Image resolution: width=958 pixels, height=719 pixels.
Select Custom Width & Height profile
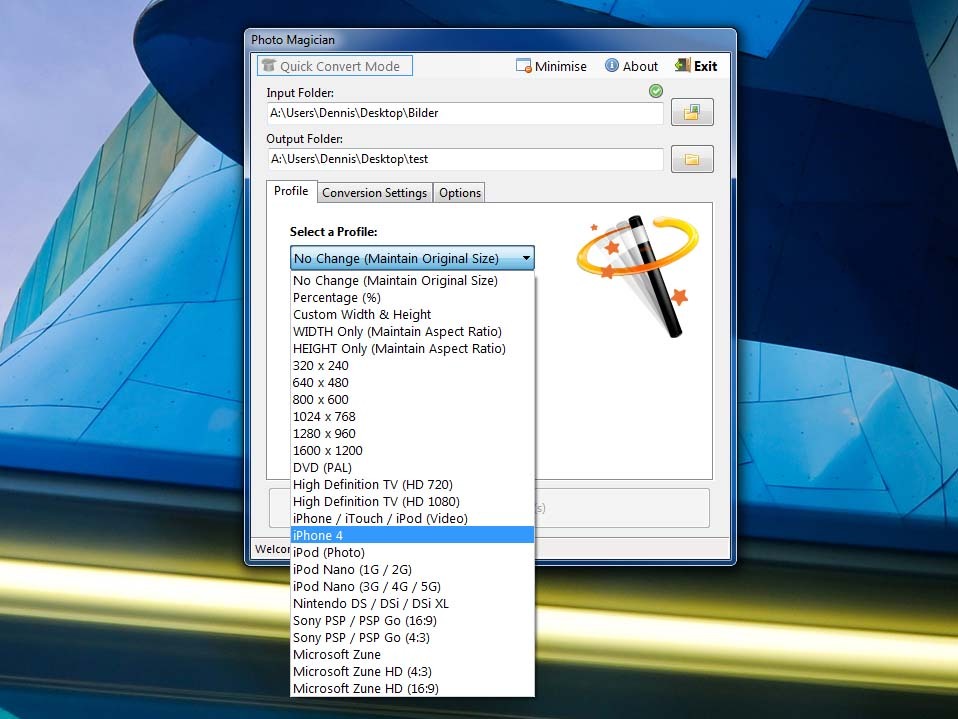(x=412, y=315)
